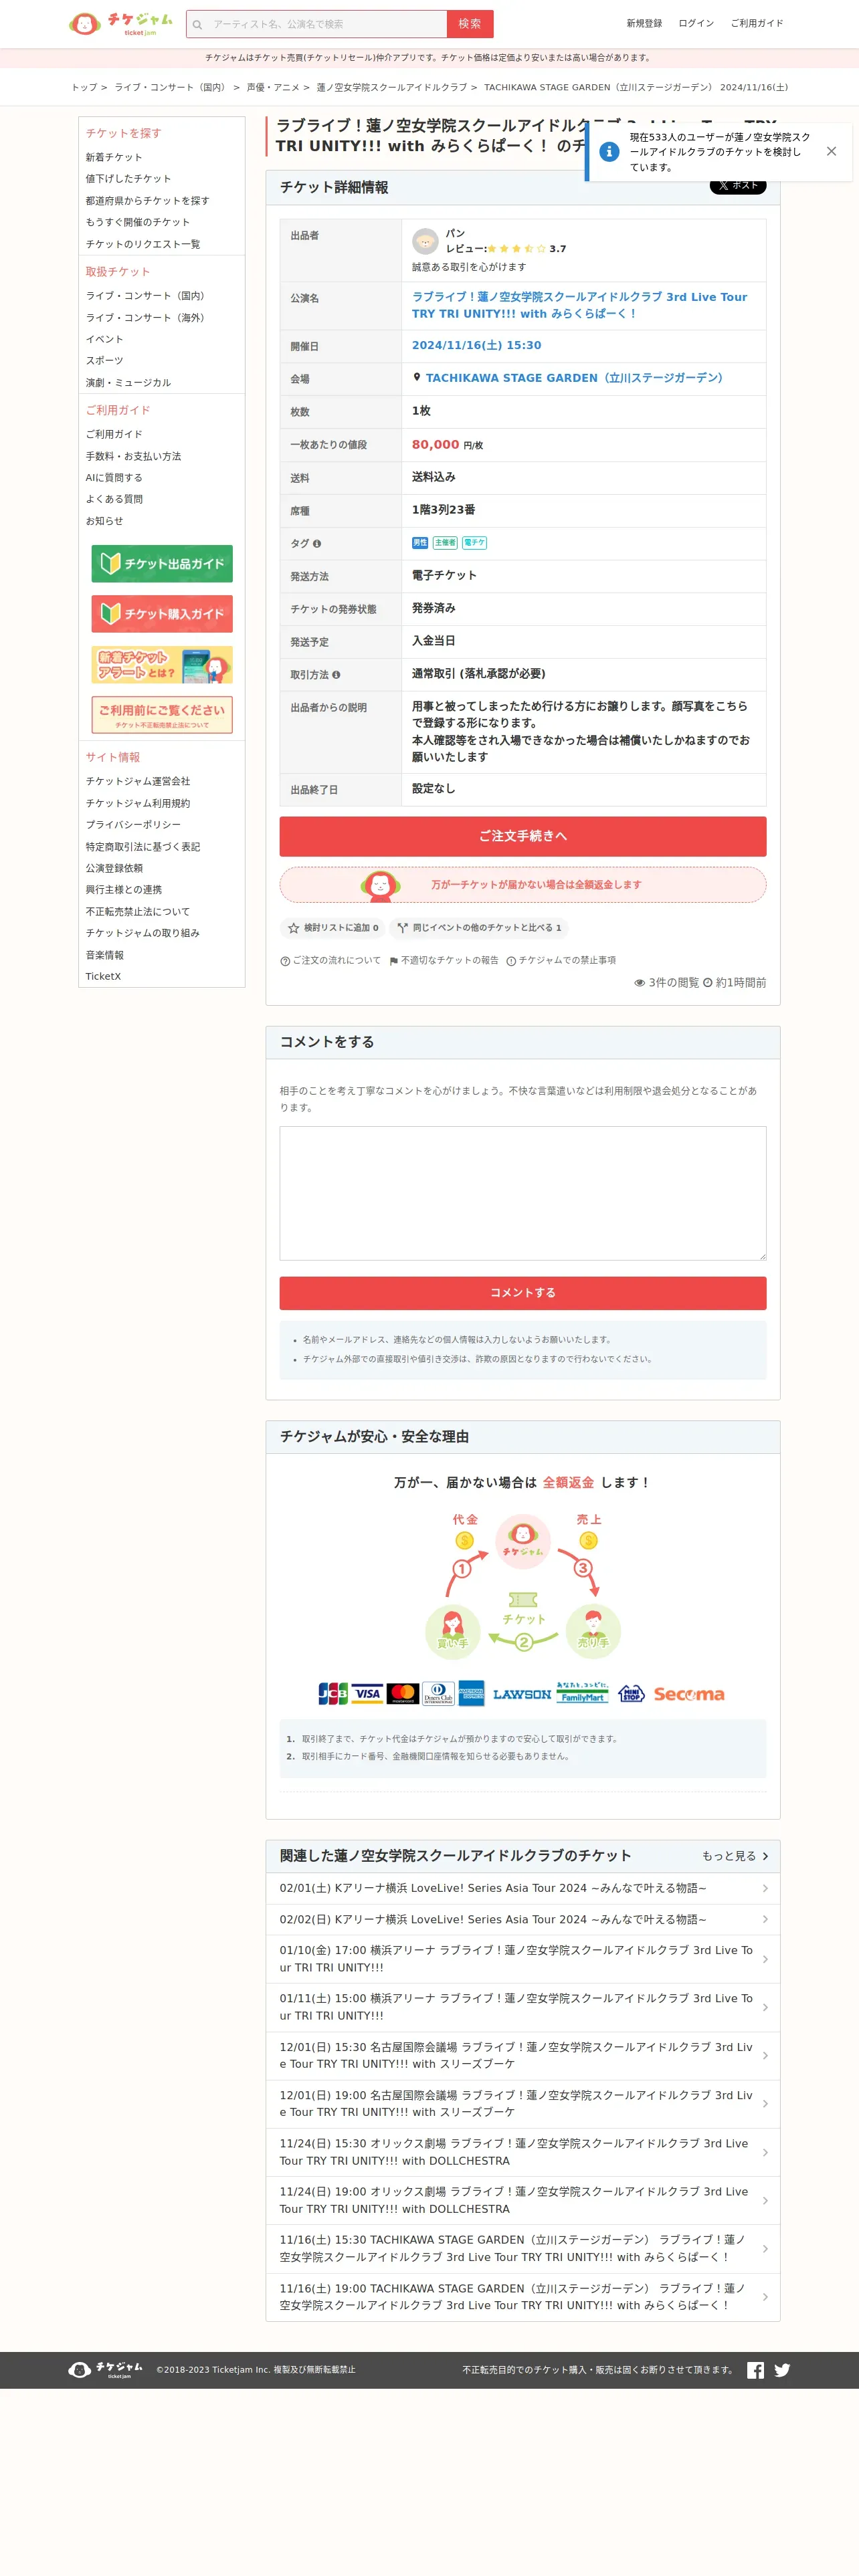The width and height of the screenshot is (859, 2576).
Task: Focus the artist search input field
Action: 326,24
